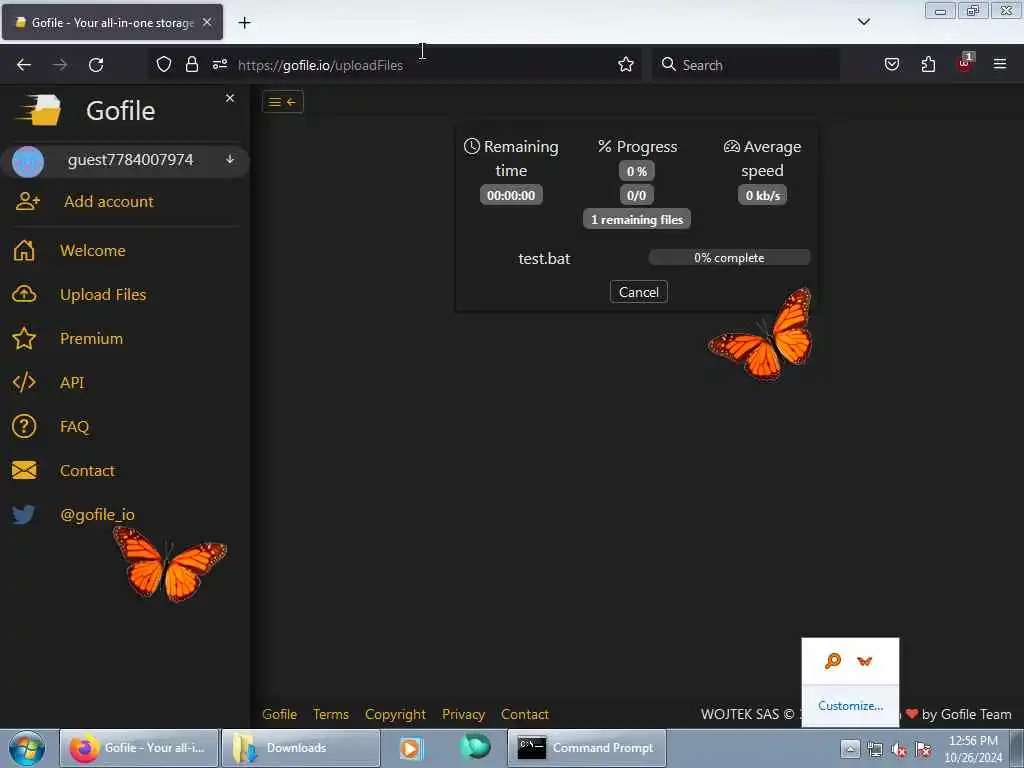Open the footer Copyright link
This screenshot has width=1024, height=768.
(x=395, y=714)
